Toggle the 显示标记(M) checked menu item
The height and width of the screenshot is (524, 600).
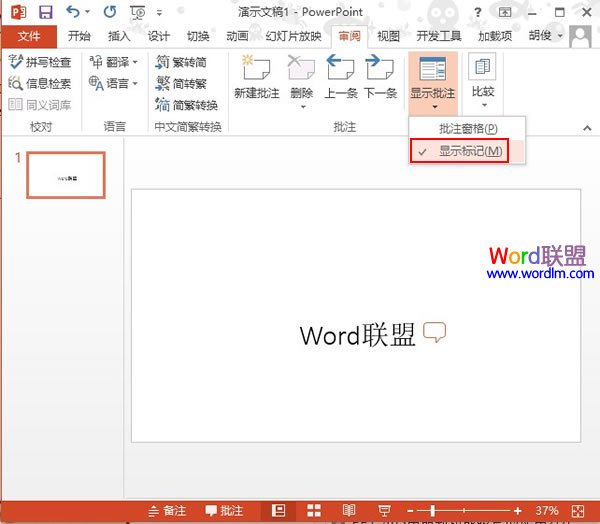tap(467, 151)
